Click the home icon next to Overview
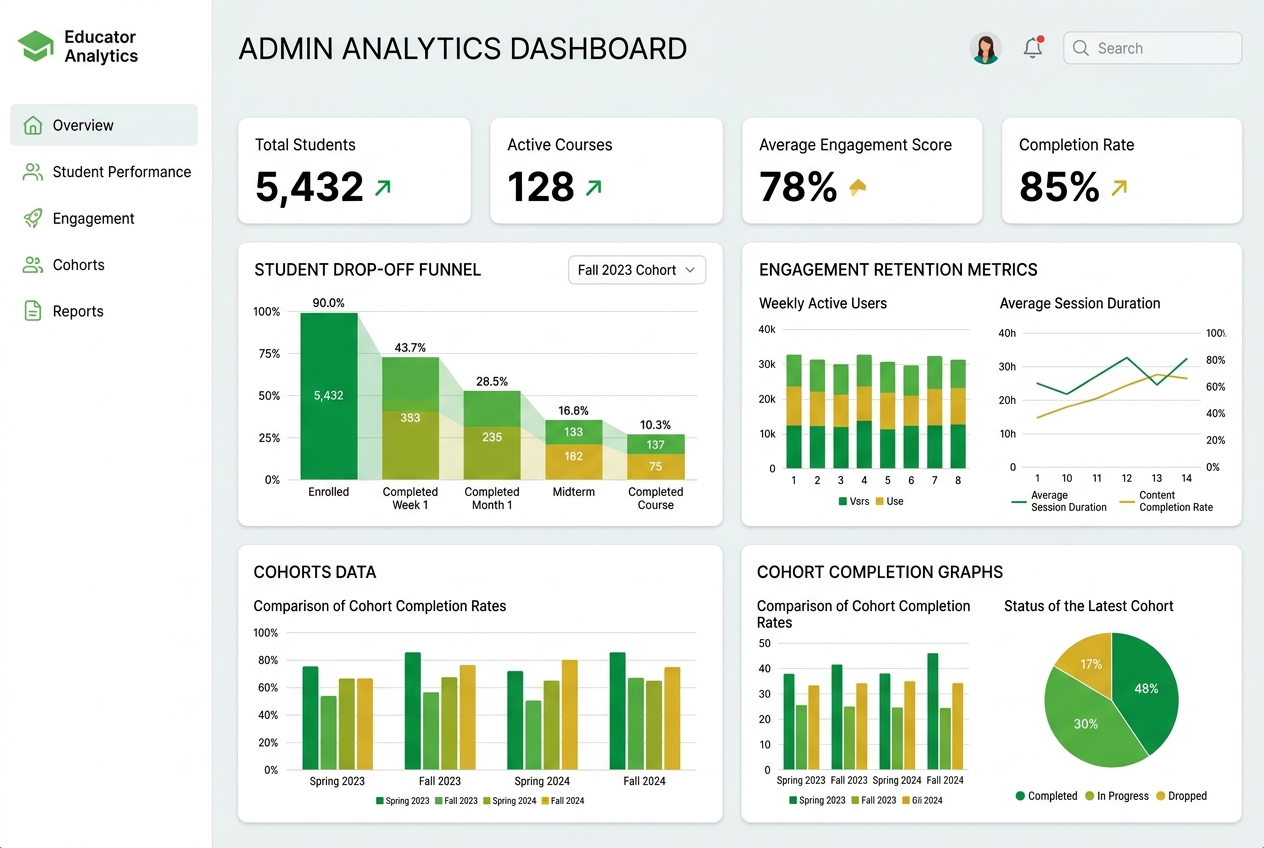This screenshot has height=848, width=1264. pos(33,125)
